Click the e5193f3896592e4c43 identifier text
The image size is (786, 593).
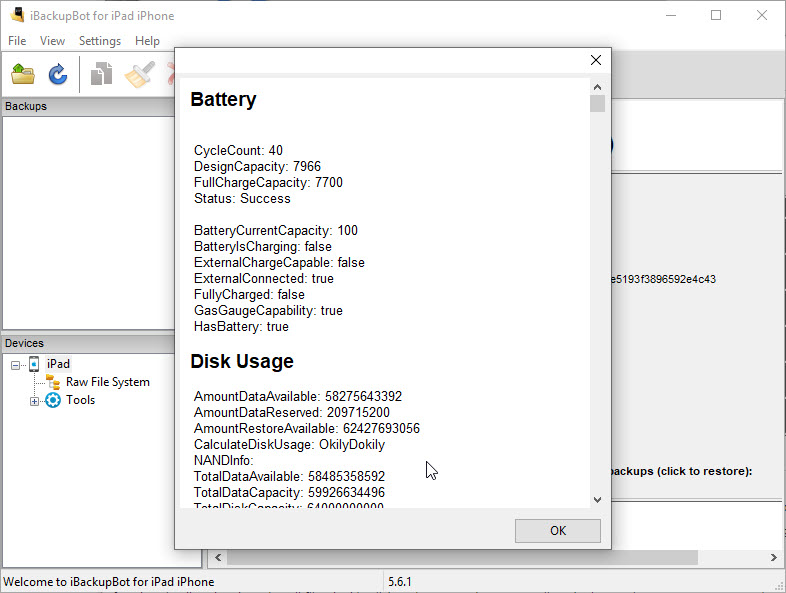click(664, 279)
